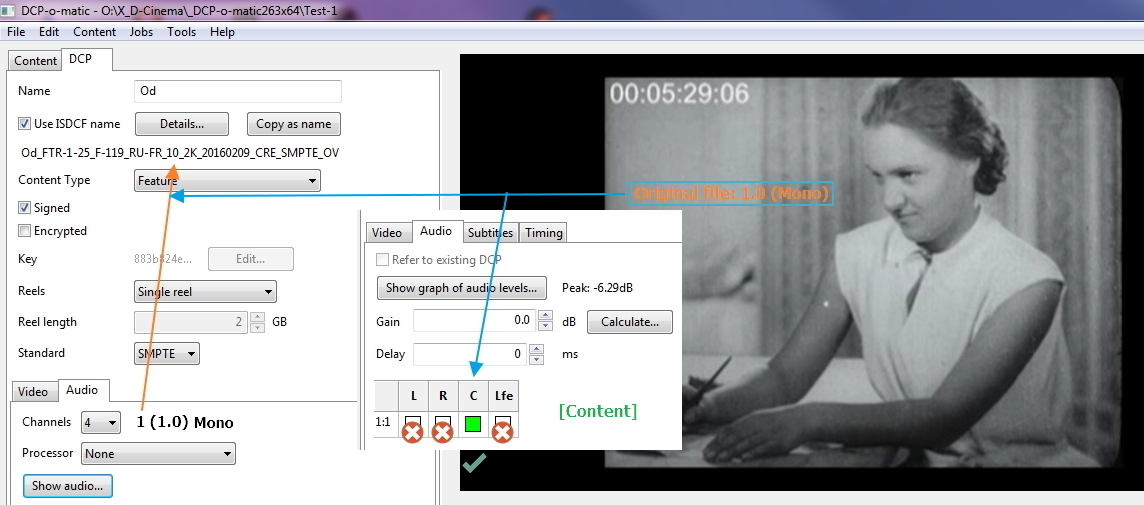1144x505 pixels.
Task: Click the Details... button
Action: pos(181,124)
